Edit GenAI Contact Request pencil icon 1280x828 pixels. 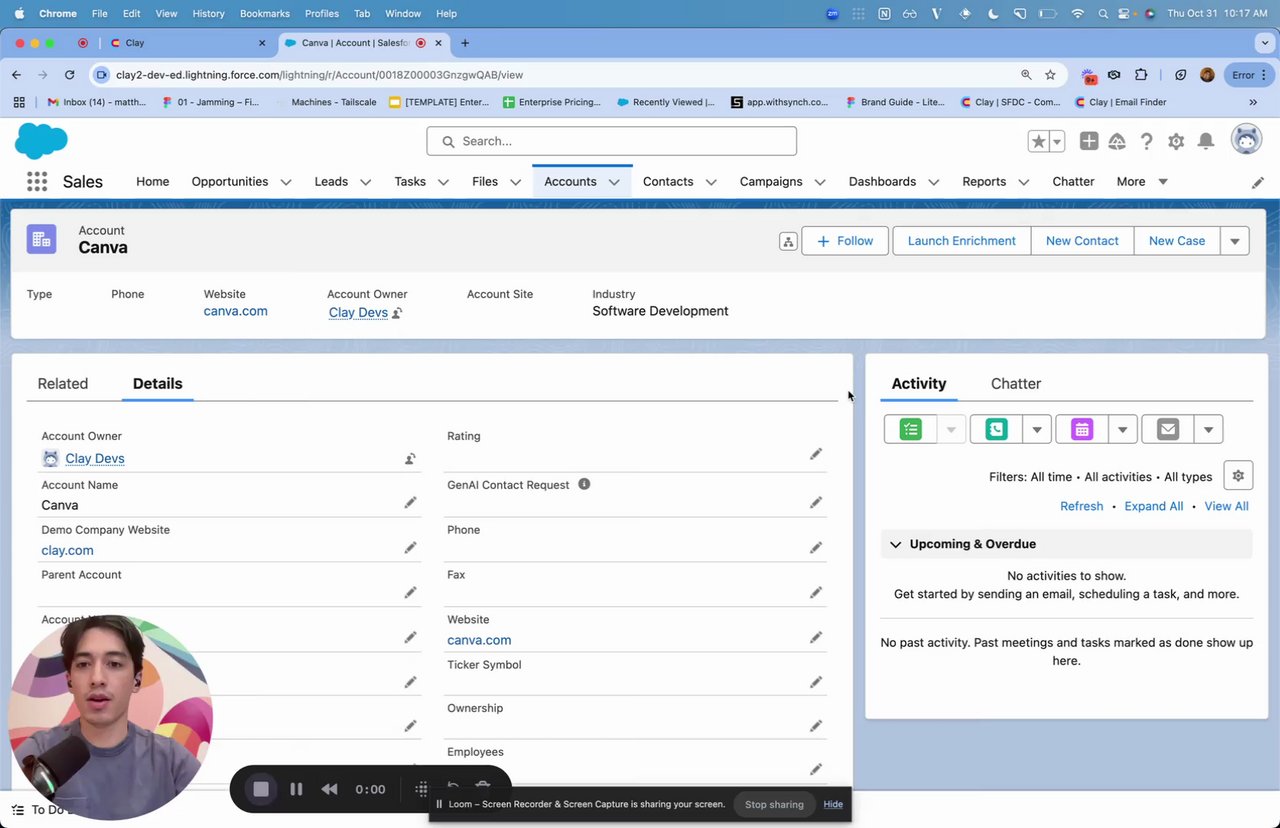[816, 503]
